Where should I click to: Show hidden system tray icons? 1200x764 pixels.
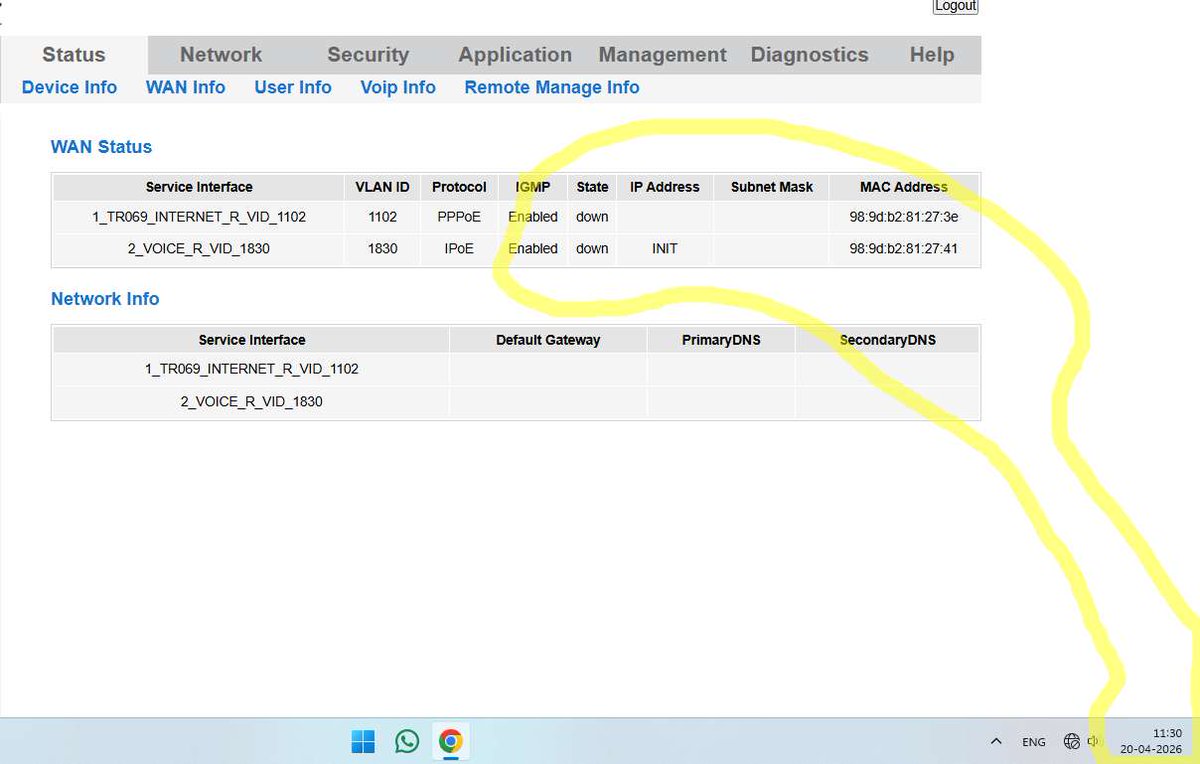996,742
